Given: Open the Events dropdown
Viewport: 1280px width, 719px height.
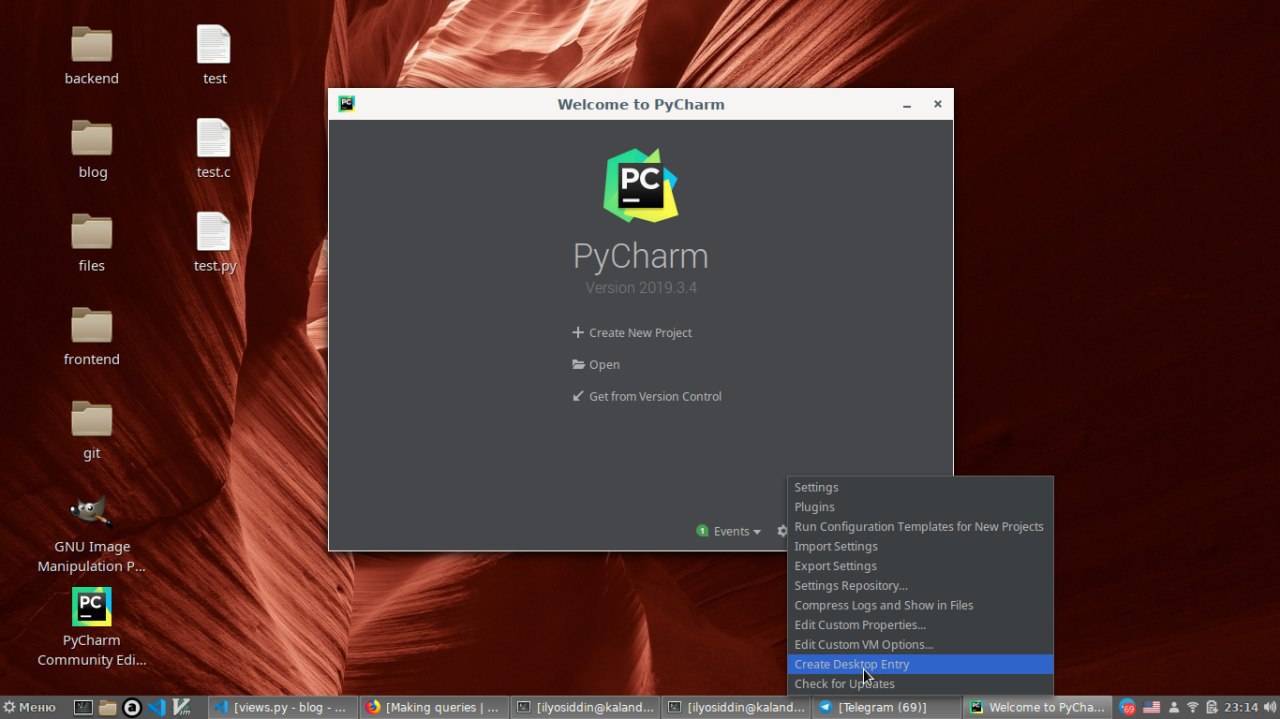Looking at the screenshot, I should [729, 531].
